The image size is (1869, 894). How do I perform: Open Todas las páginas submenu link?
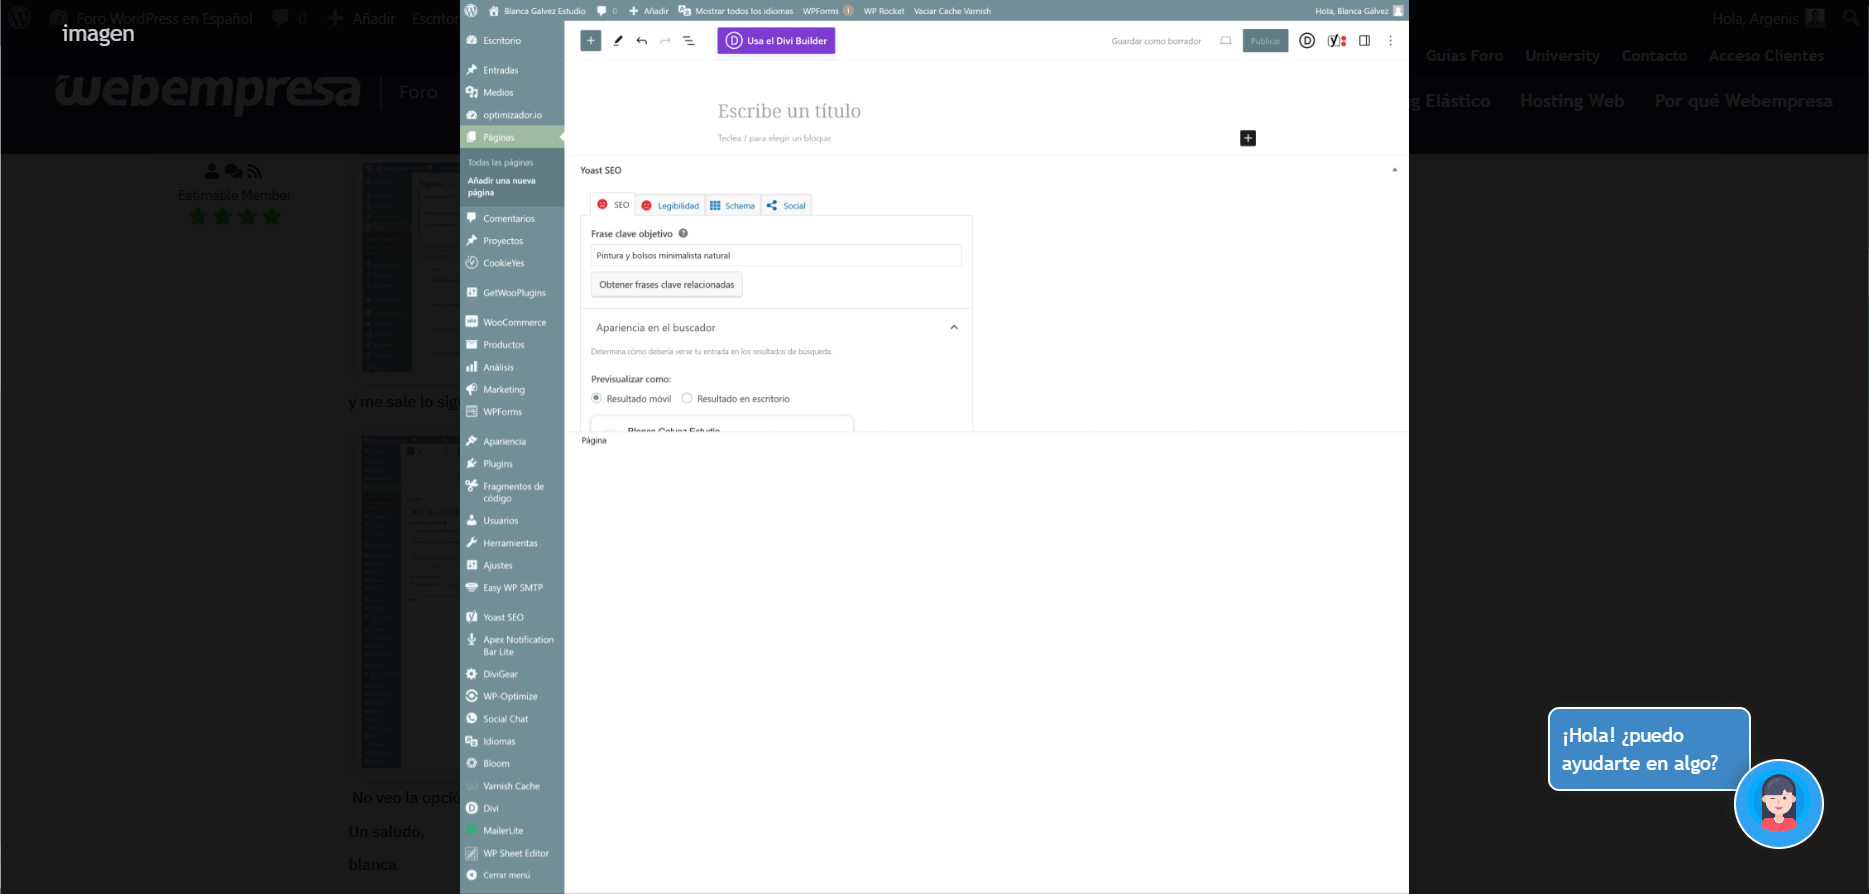[501, 162]
